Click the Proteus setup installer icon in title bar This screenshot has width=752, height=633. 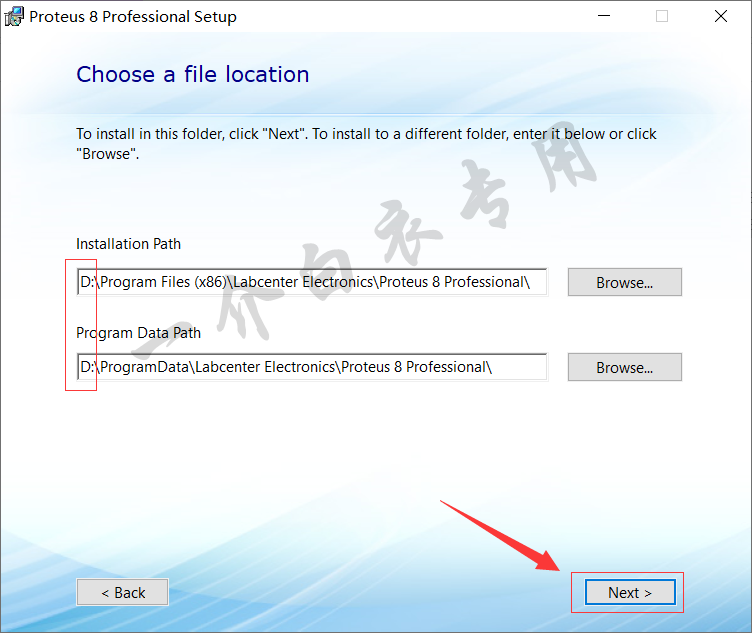pyautogui.click(x=14, y=16)
